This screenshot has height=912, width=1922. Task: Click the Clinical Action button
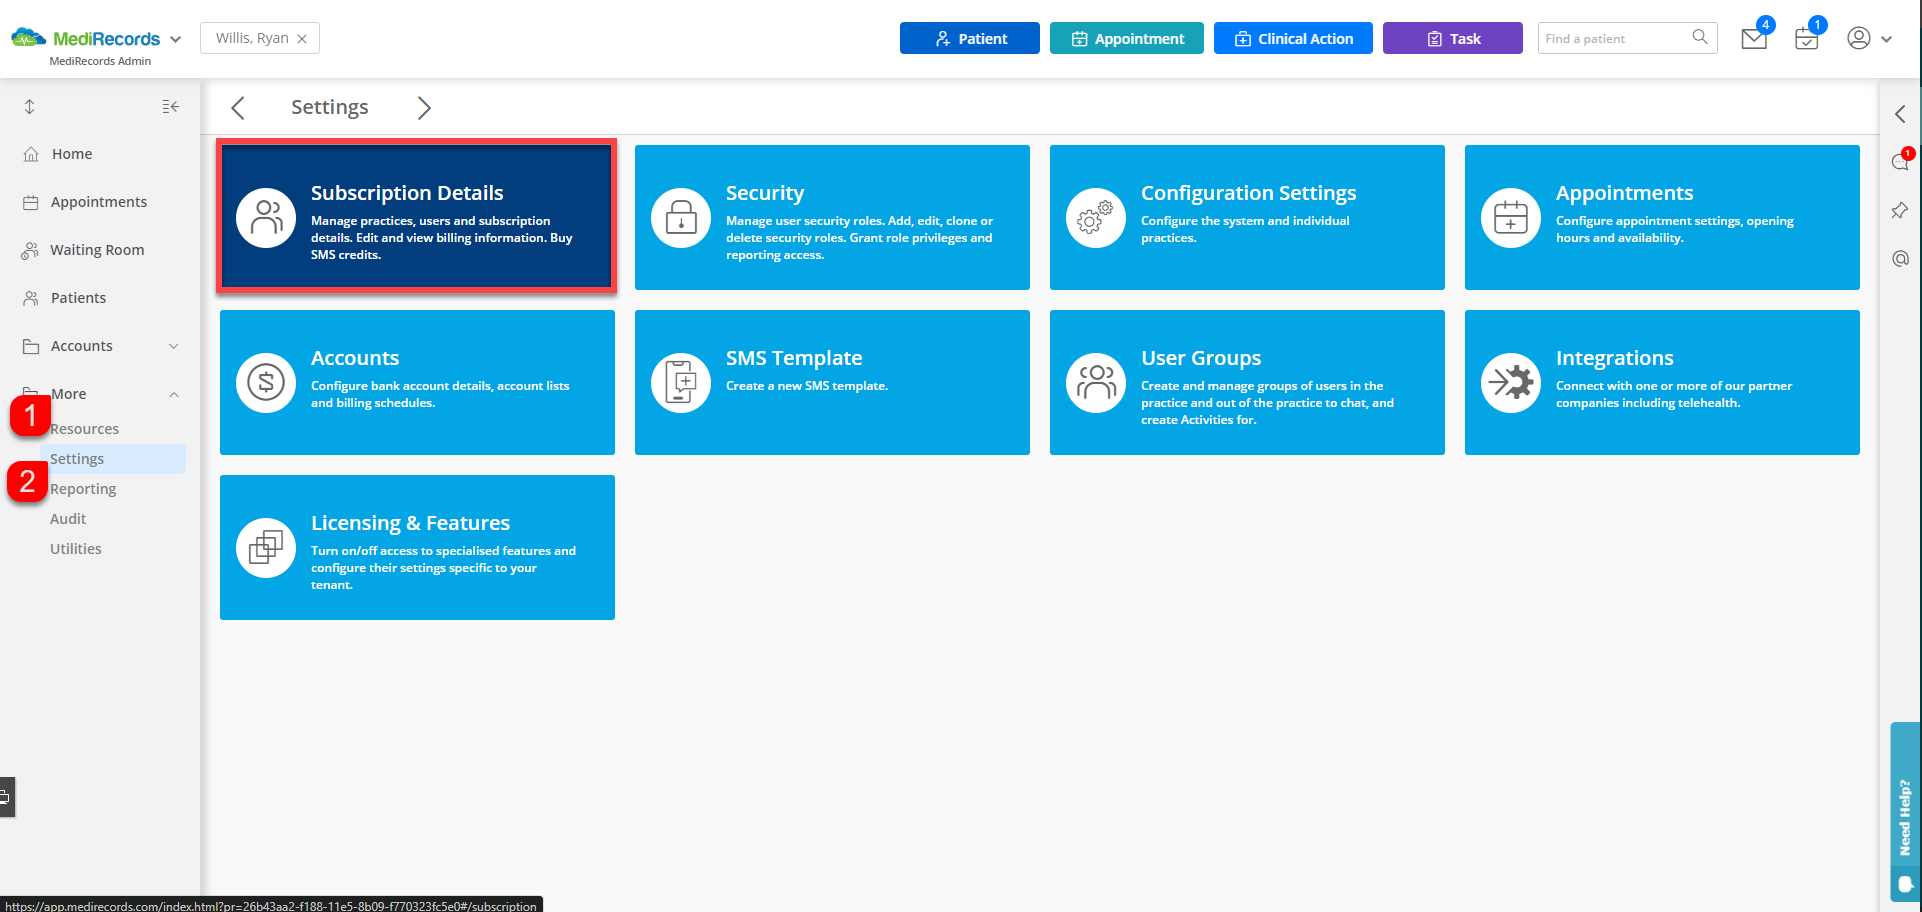click(x=1293, y=38)
